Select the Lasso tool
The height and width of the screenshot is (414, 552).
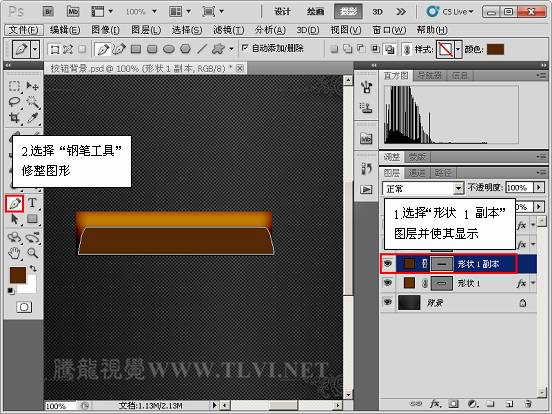click(14, 102)
